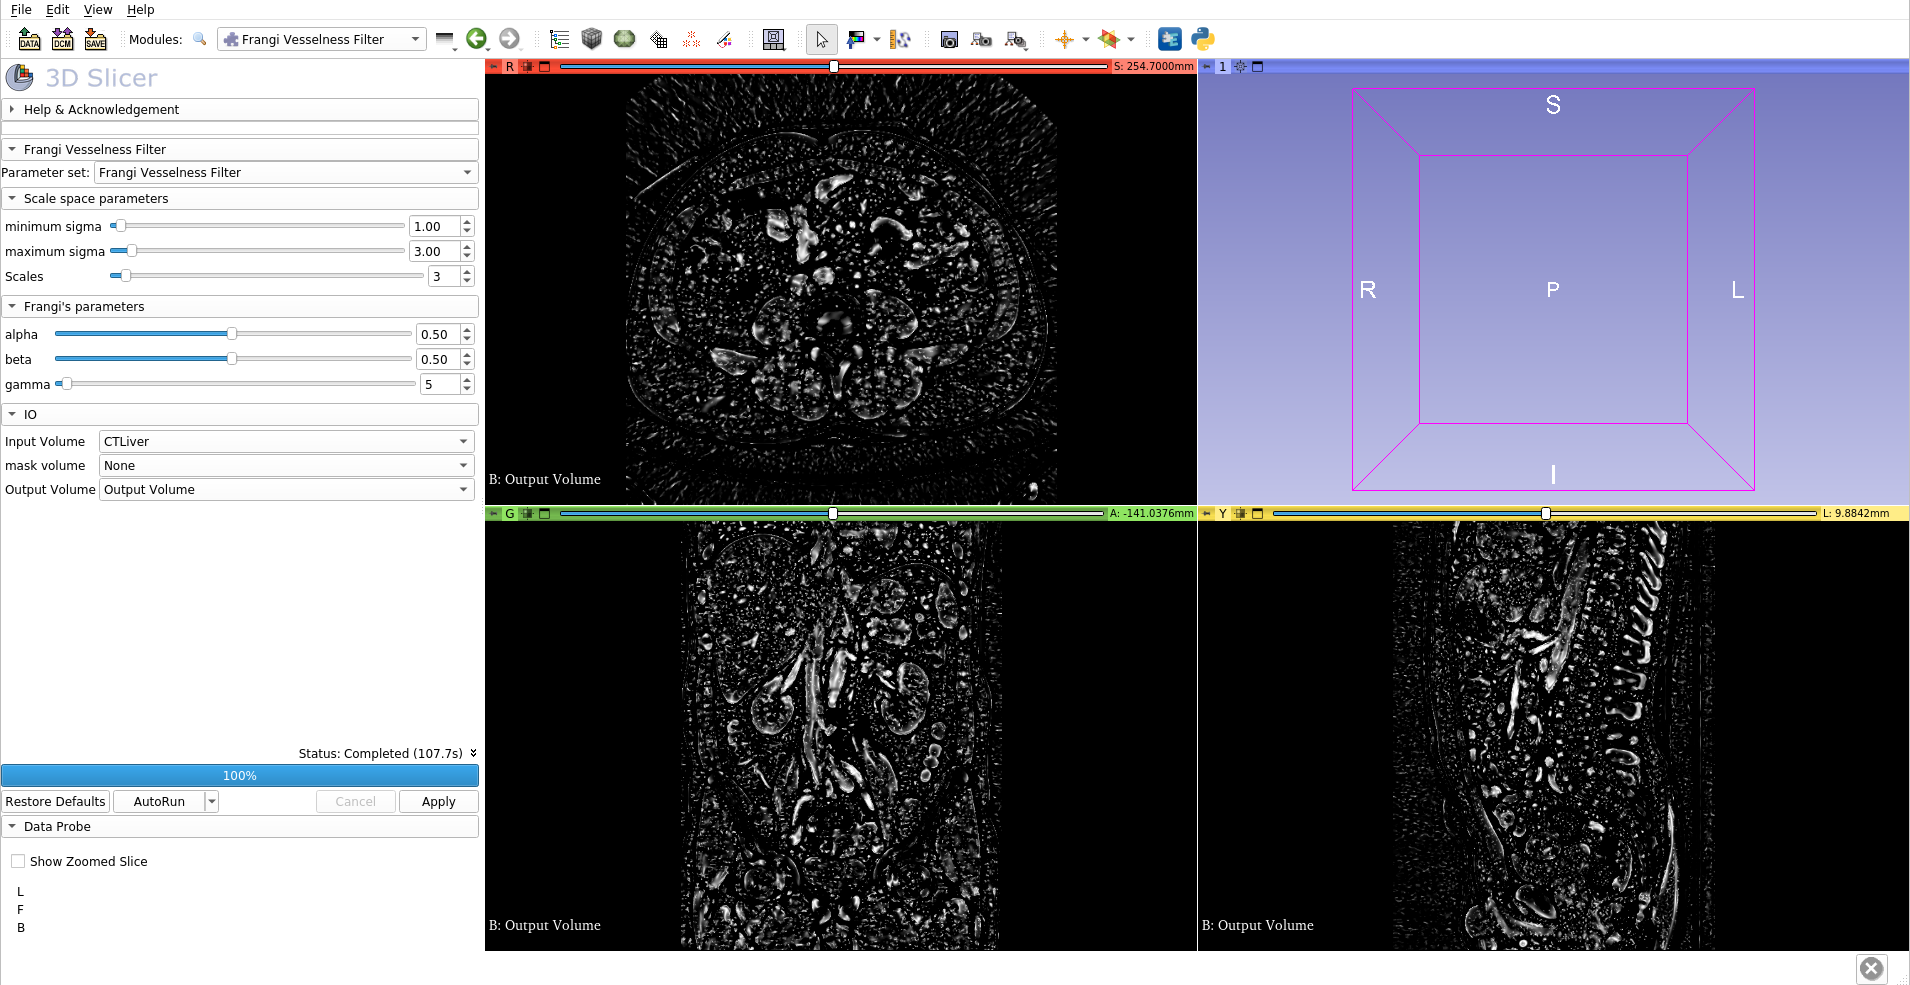1910x985 pixels.
Task: Click the Restore Defaults button
Action: click(55, 801)
